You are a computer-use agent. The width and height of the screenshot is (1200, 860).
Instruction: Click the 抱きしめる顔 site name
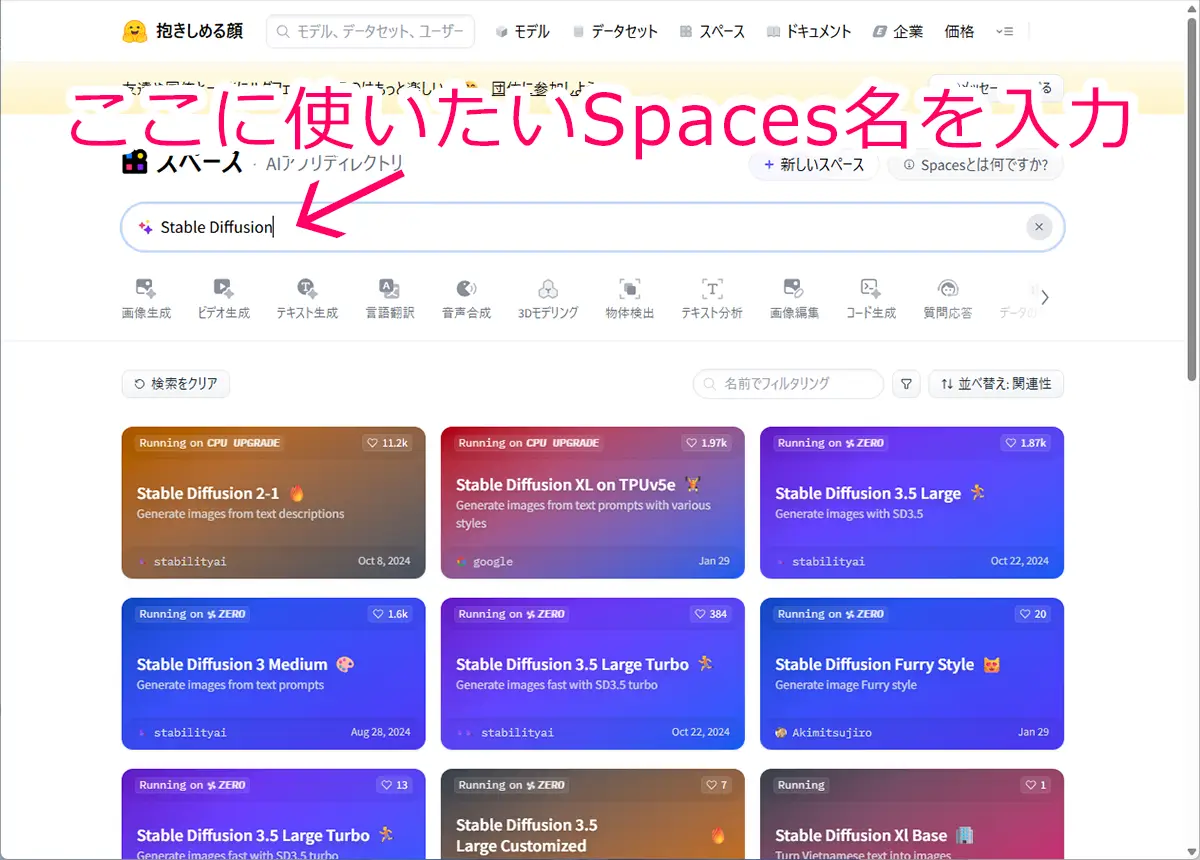[x=199, y=31]
